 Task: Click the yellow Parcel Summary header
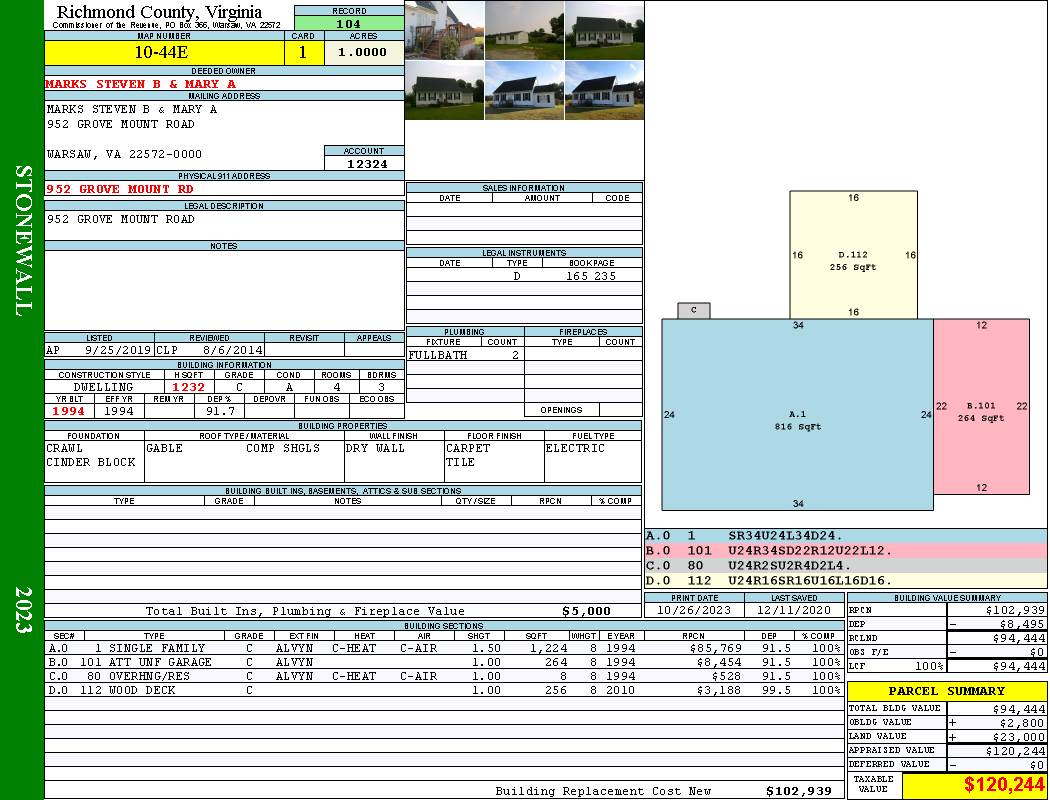pyautogui.click(x=947, y=691)
